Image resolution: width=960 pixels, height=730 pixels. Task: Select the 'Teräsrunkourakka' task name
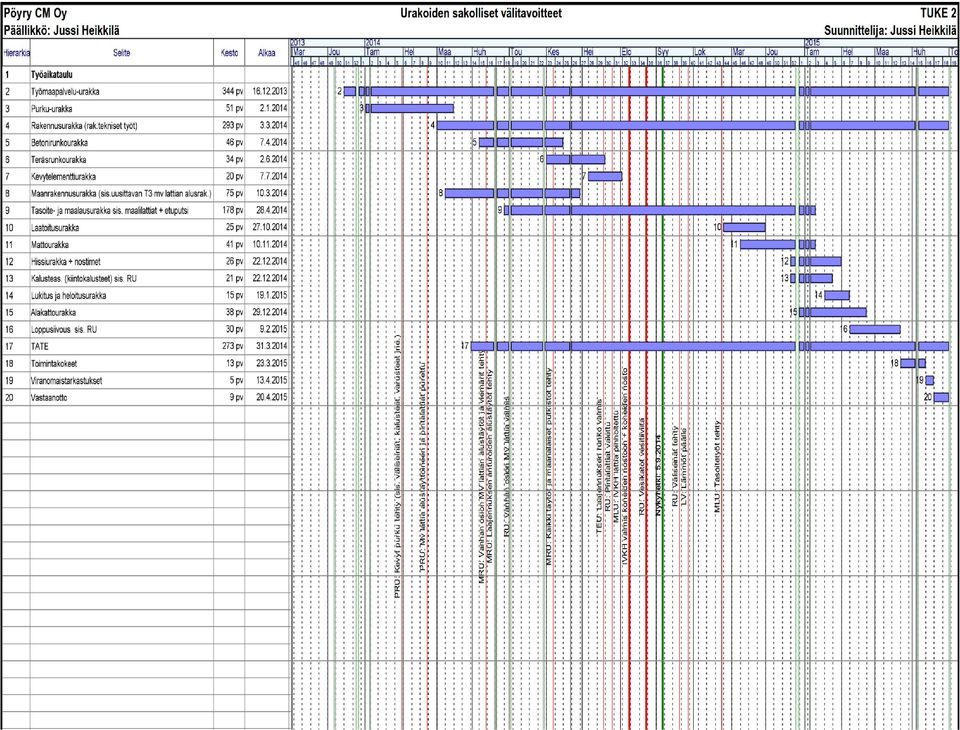58,159
